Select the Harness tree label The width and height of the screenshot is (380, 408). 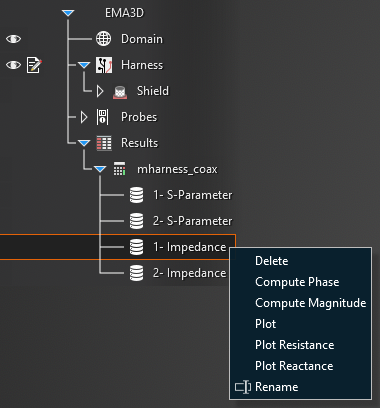coord(142,65)
